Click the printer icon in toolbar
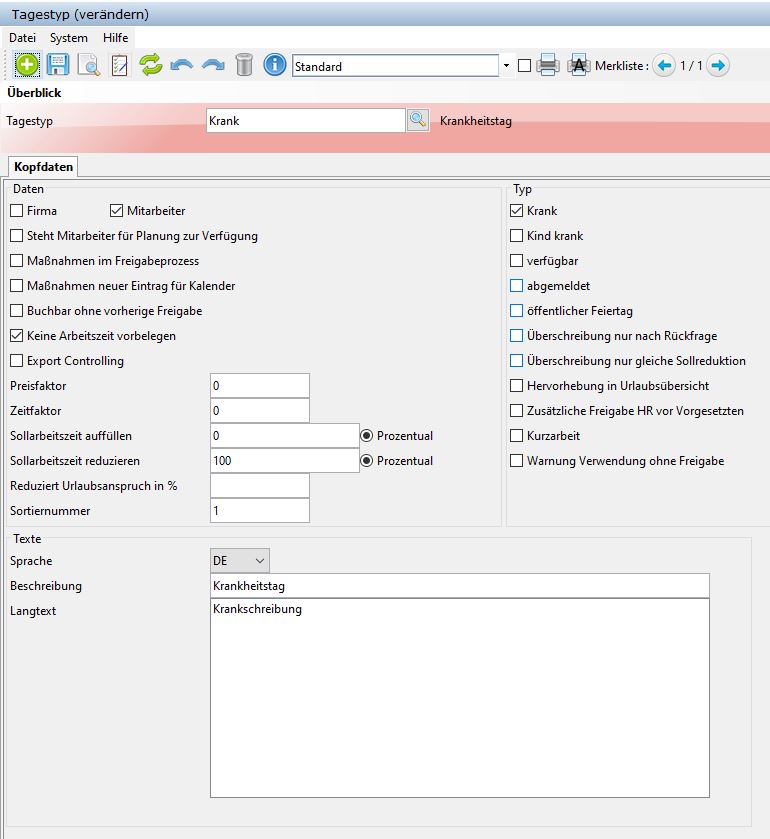This screenshot has width=770, height=839. 547,66
